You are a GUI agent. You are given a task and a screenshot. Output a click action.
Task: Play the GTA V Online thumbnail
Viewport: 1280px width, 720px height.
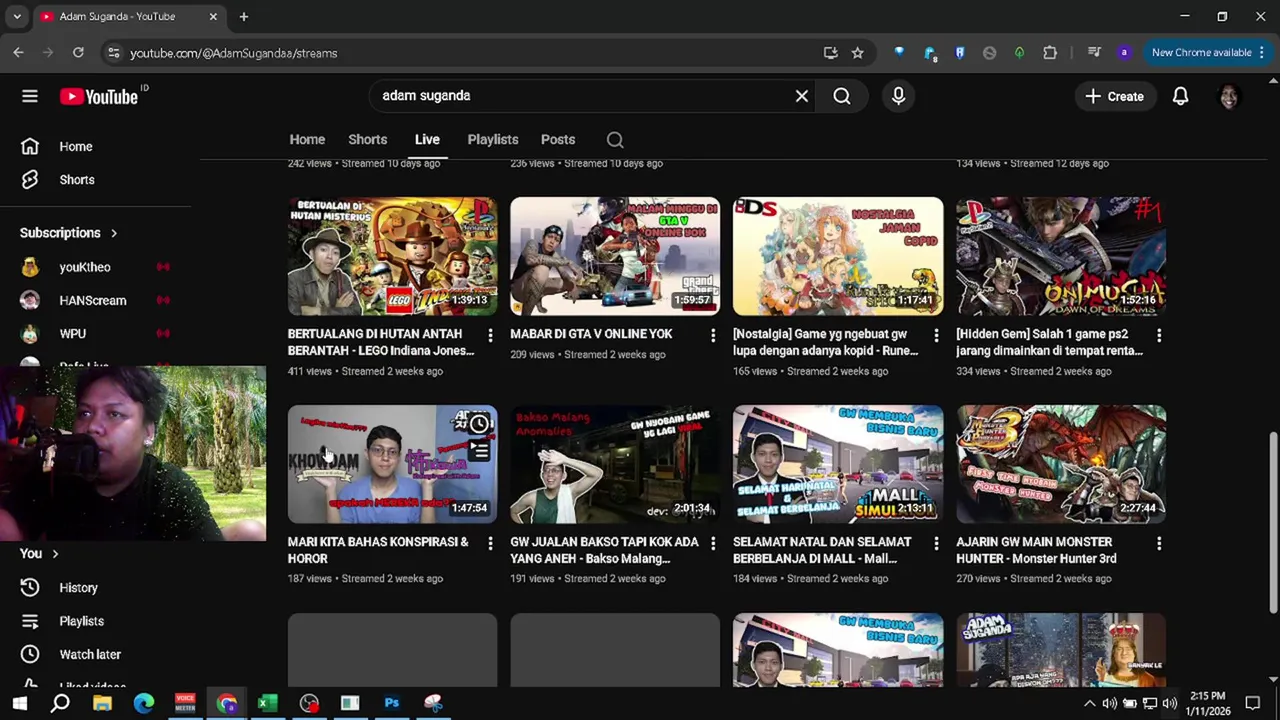point(615,256)
